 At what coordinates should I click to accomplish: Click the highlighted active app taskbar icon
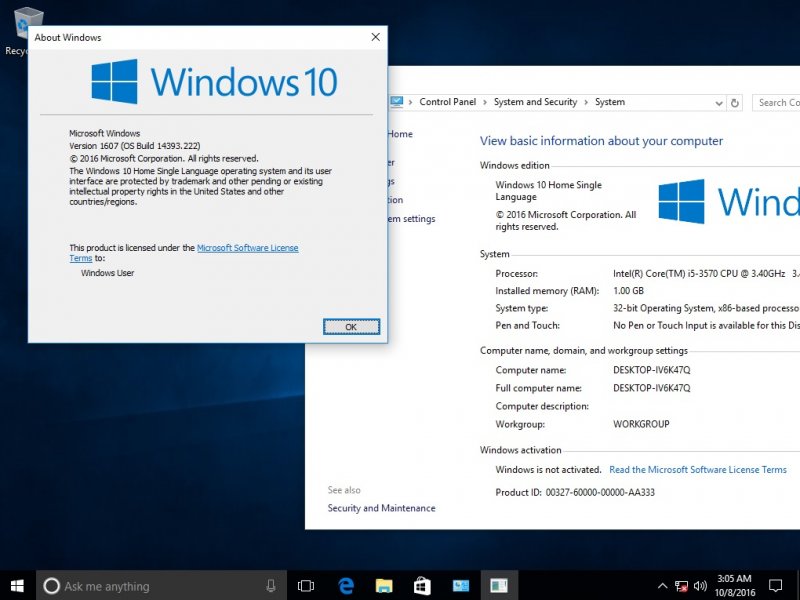tap(498, 586)
